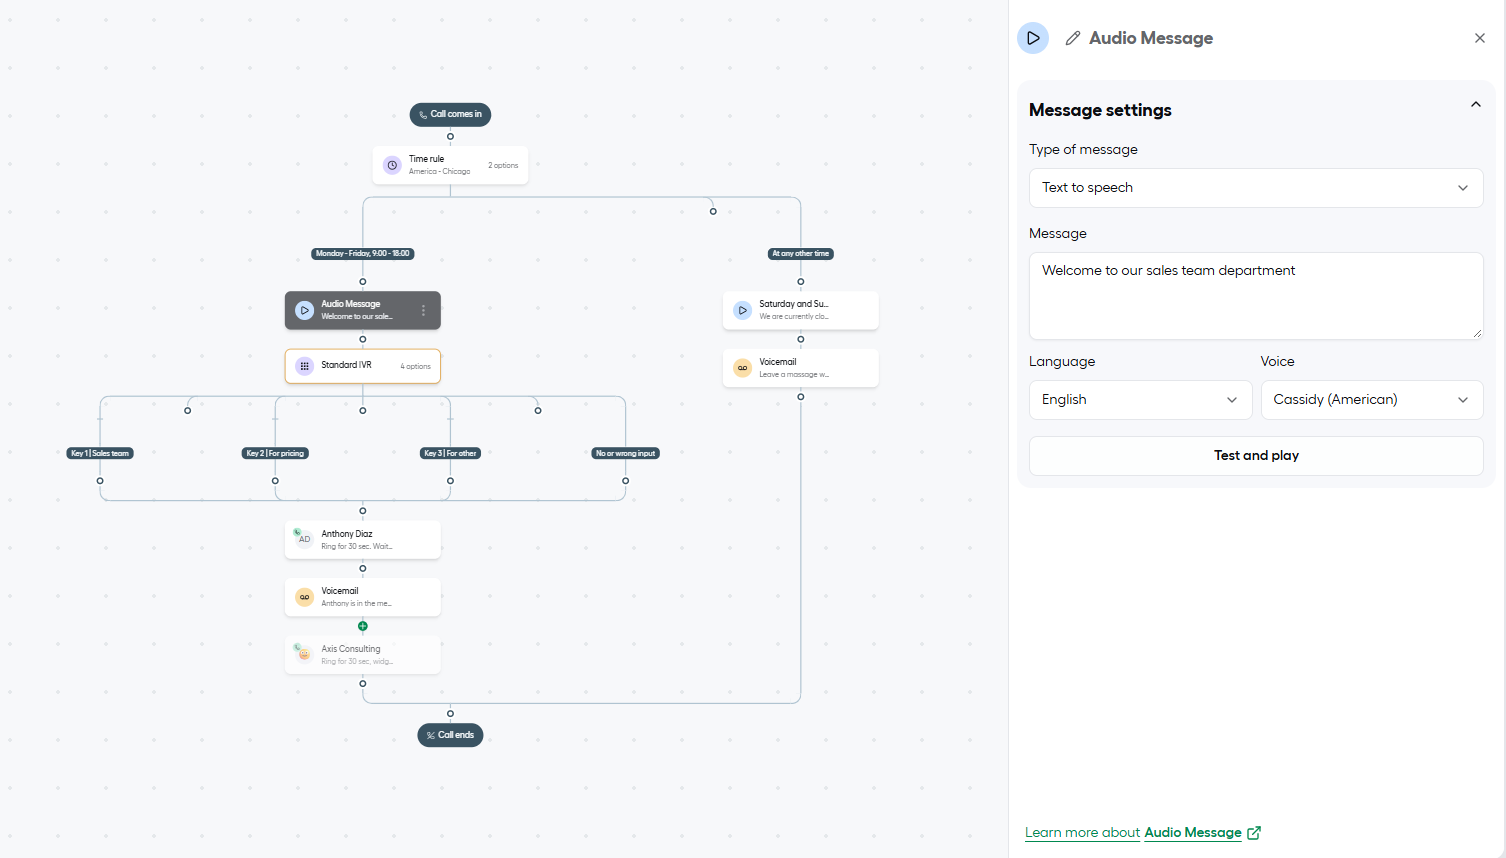
Task: Open the Type of message dropdown
Action: pos(1256,188)
